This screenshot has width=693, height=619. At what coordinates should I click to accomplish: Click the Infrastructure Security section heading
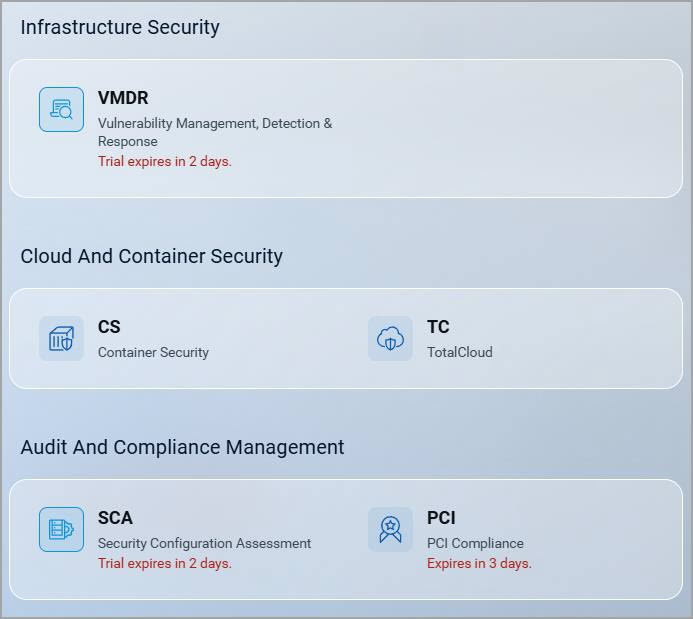120,27
